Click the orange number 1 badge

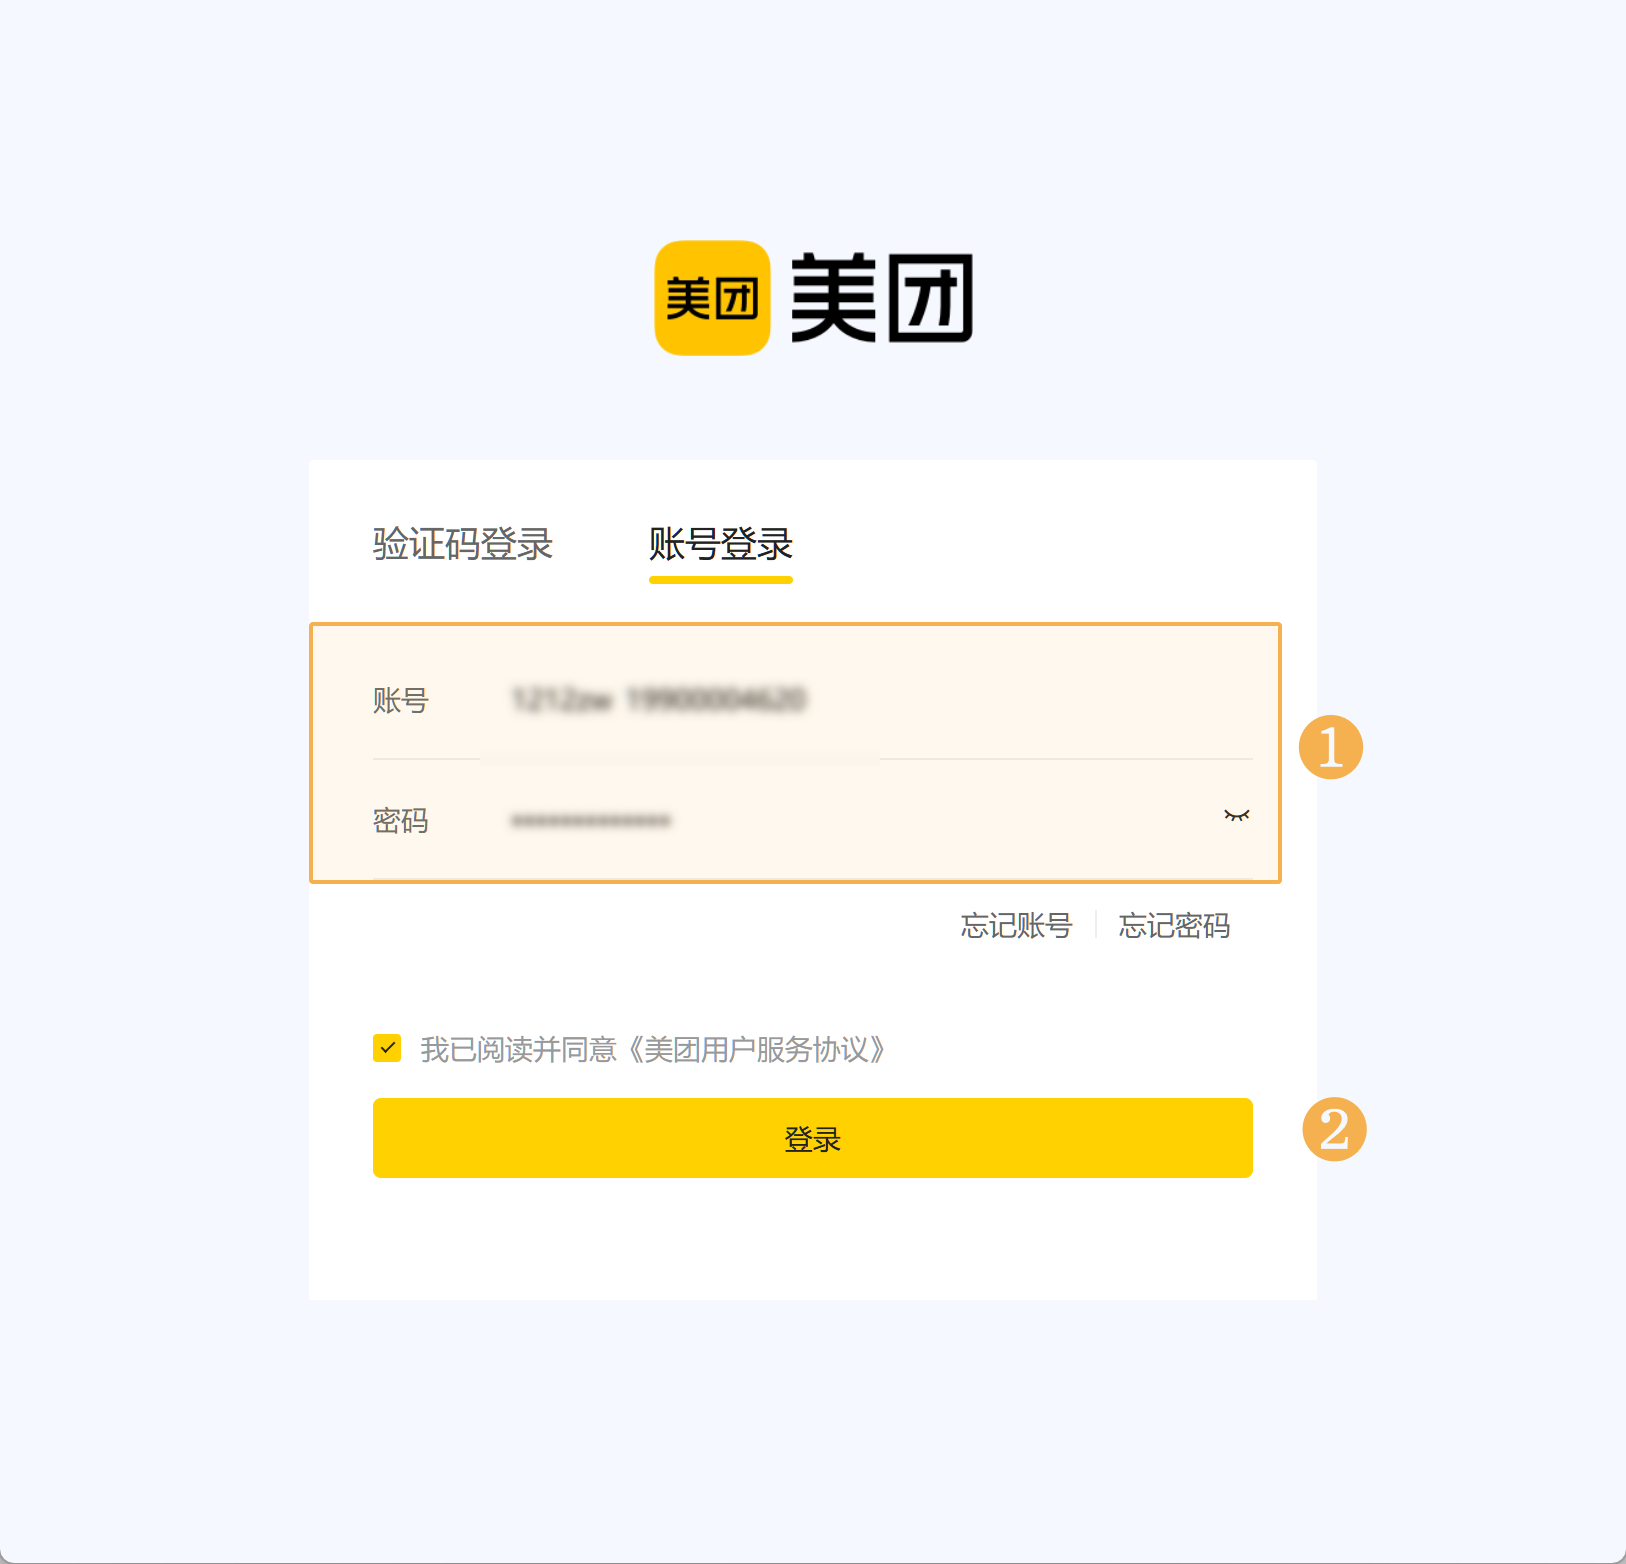[1331, 747]
